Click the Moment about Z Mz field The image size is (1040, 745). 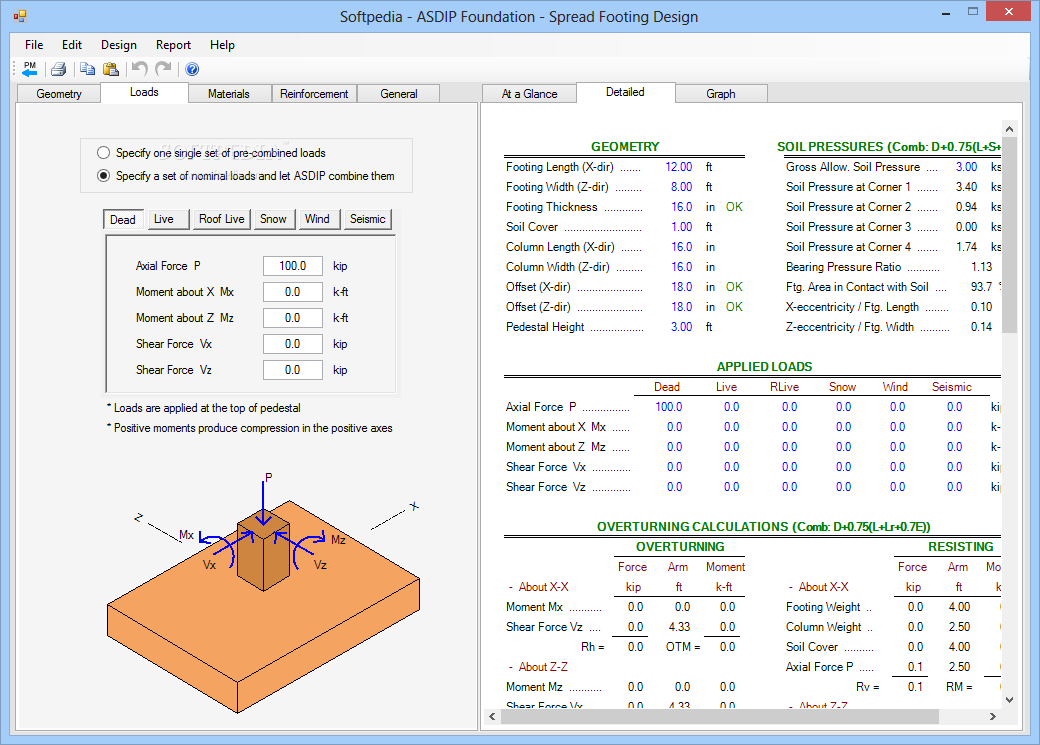coord(292,318)
